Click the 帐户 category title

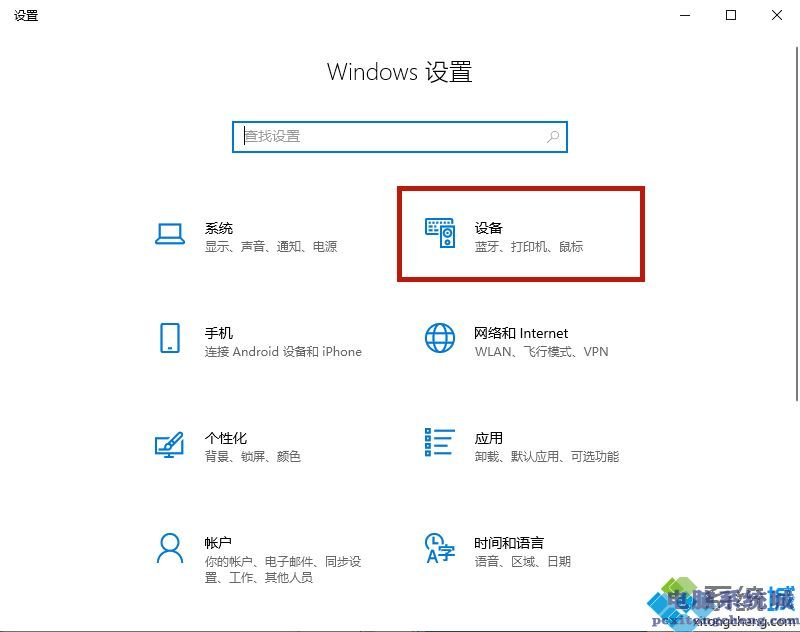pos(219,543)
